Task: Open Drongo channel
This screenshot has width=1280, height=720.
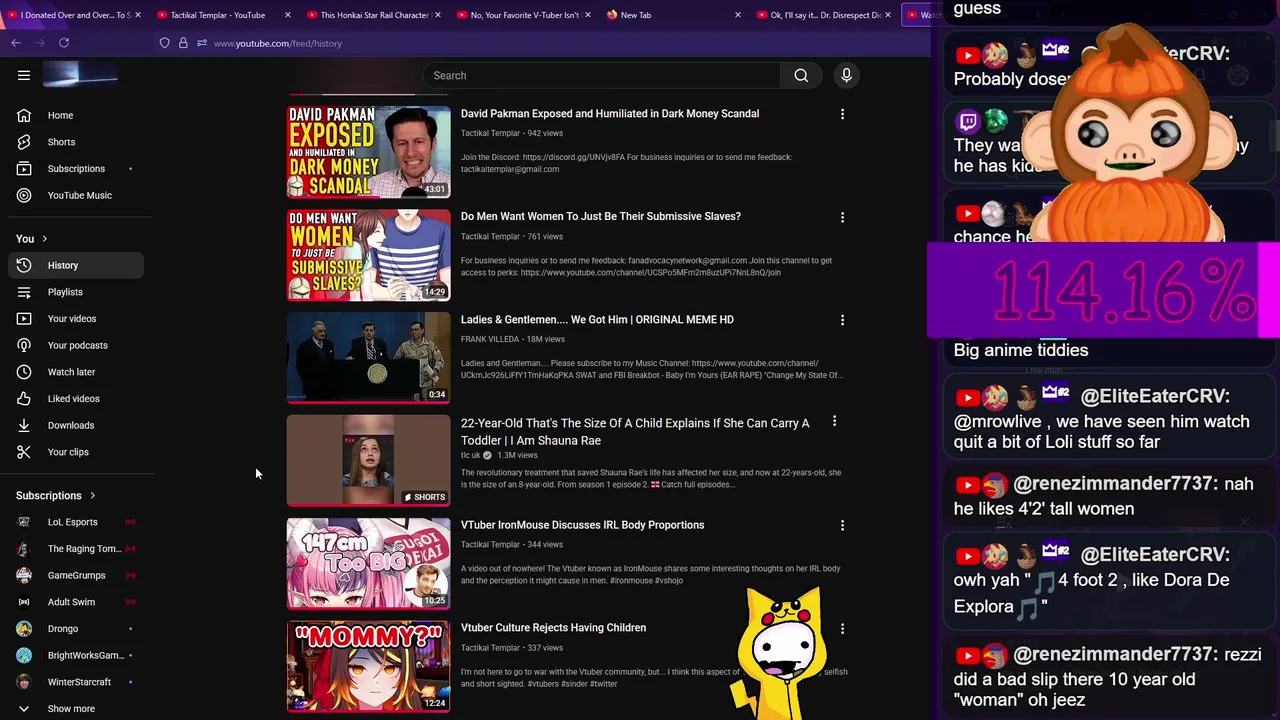Action: coord(76,628)
